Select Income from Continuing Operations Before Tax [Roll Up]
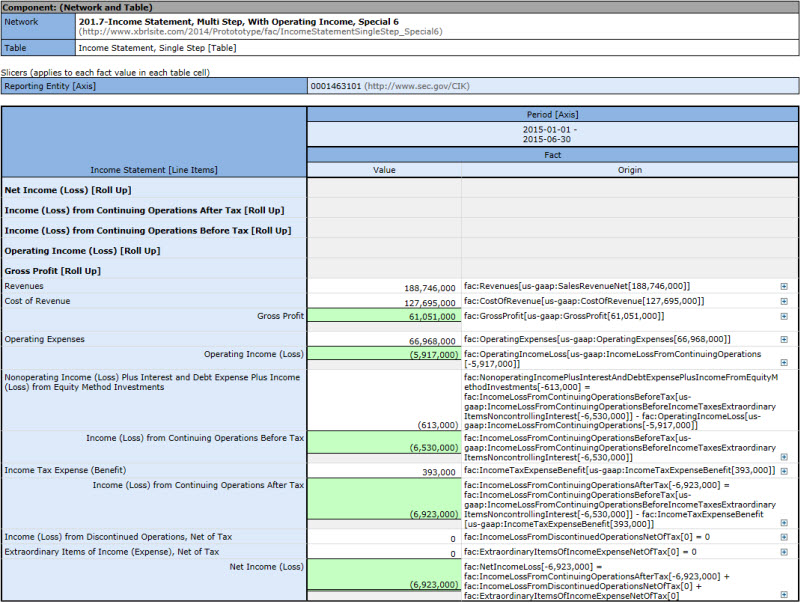Viewport: 800px width, 603px height. [148, 231]
